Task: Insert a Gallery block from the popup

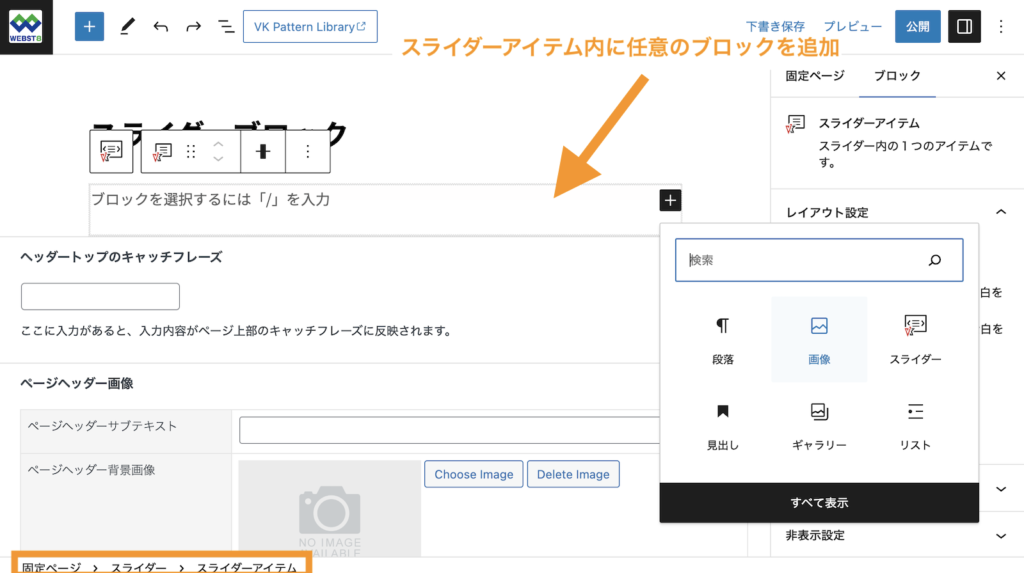Action: coord(819,425)
